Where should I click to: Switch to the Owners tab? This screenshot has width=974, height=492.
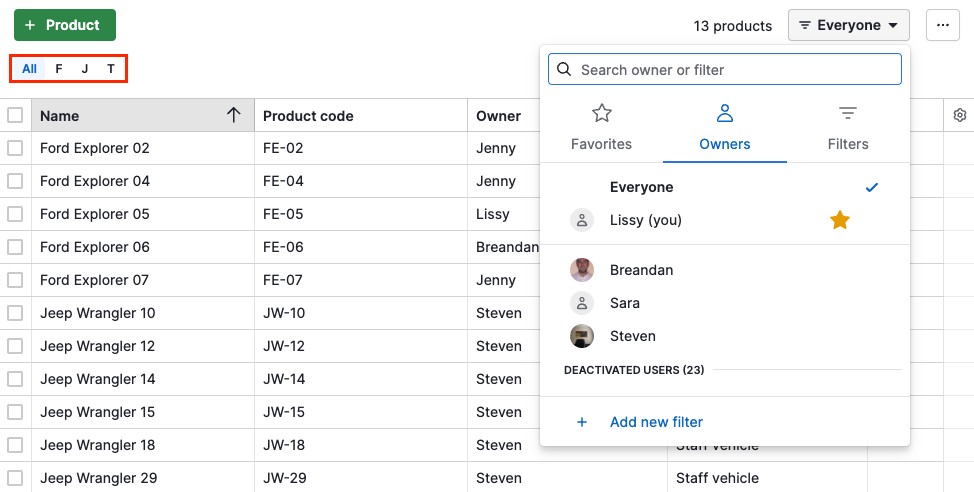(x=724, y=129)
